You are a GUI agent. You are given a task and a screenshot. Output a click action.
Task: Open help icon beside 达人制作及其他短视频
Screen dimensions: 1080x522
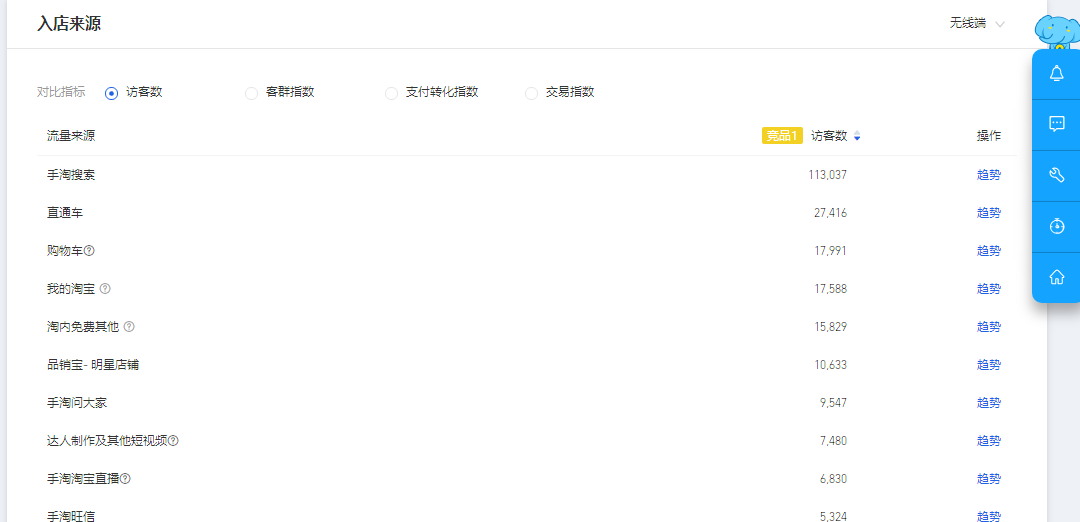pyautogui.click(x=173, y=441)
